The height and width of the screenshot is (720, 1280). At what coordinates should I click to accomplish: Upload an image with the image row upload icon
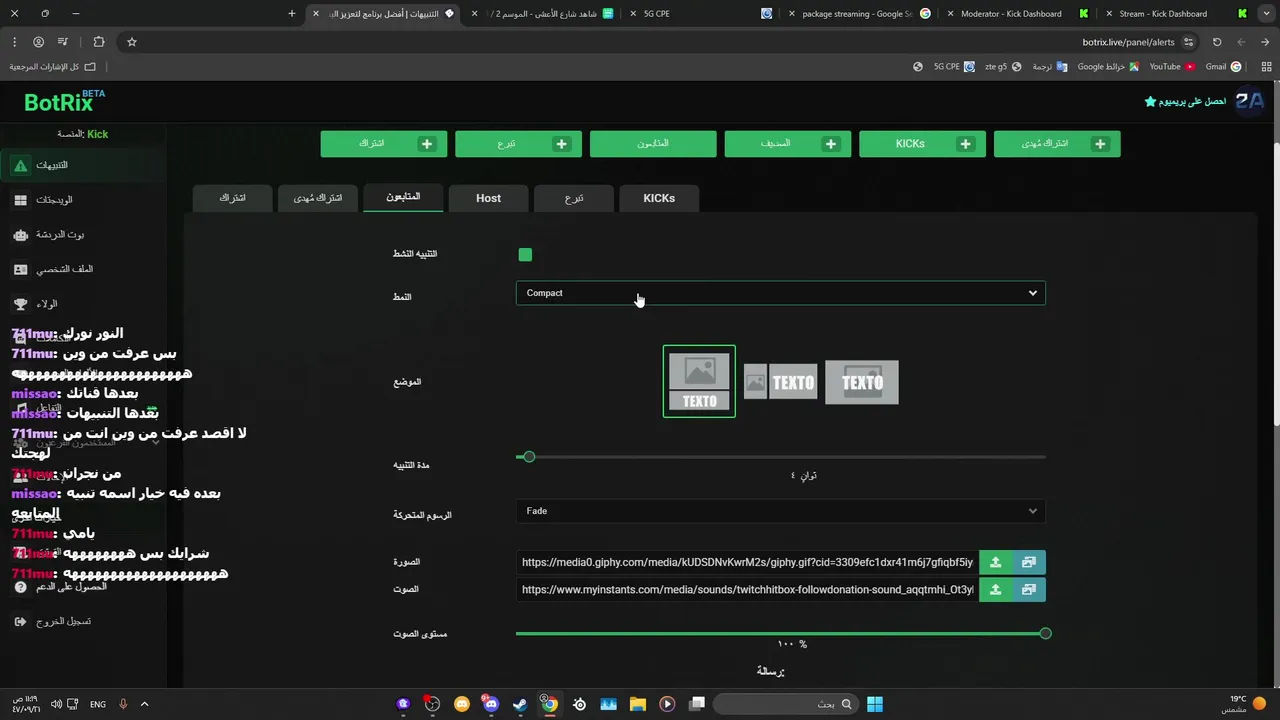coord(995,562)
